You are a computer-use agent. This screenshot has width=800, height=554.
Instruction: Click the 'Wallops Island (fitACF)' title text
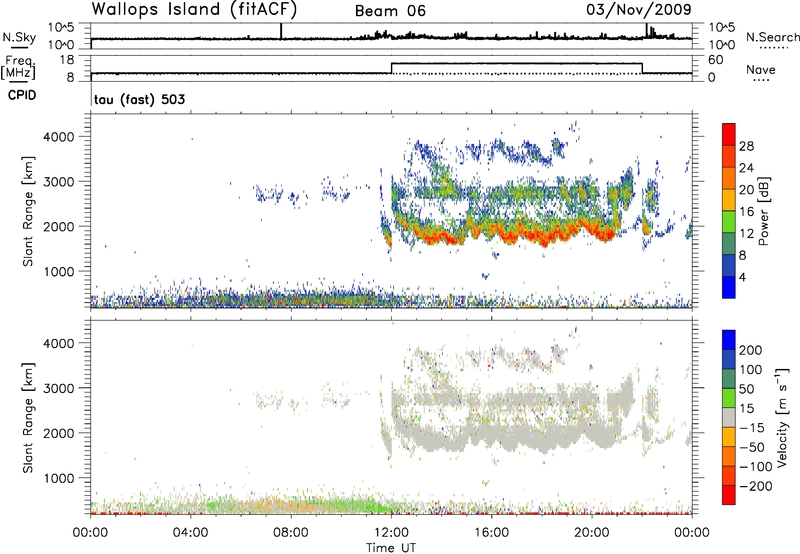pos(194,9)
